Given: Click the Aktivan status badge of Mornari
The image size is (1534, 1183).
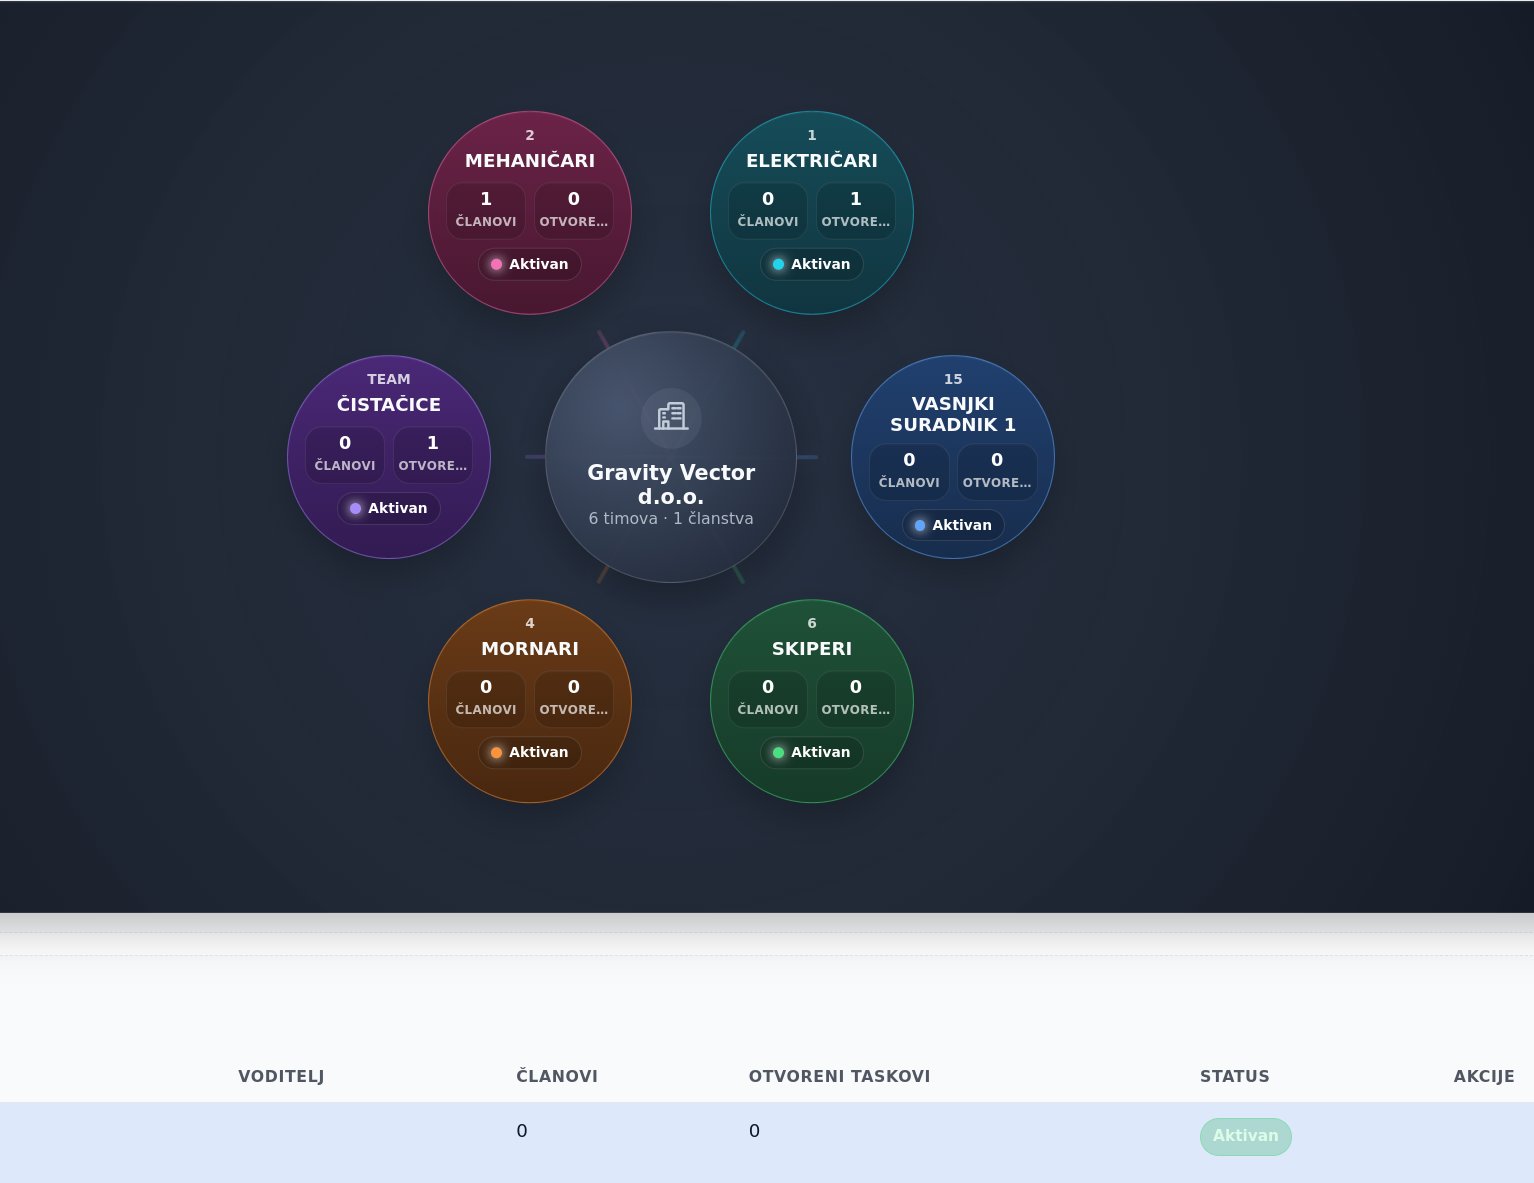Looking at the screenshot, I should [530, 752].
